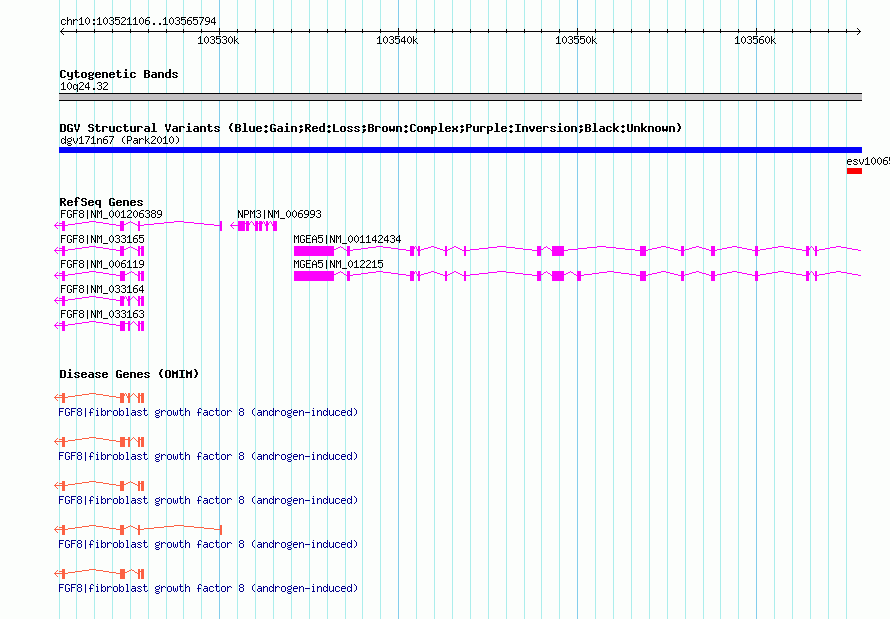Image resolution: width=890 pixels, height=619 pixels.
Task: Click the Cytogenetic Bands track title
Action: (x=119, y=74)
